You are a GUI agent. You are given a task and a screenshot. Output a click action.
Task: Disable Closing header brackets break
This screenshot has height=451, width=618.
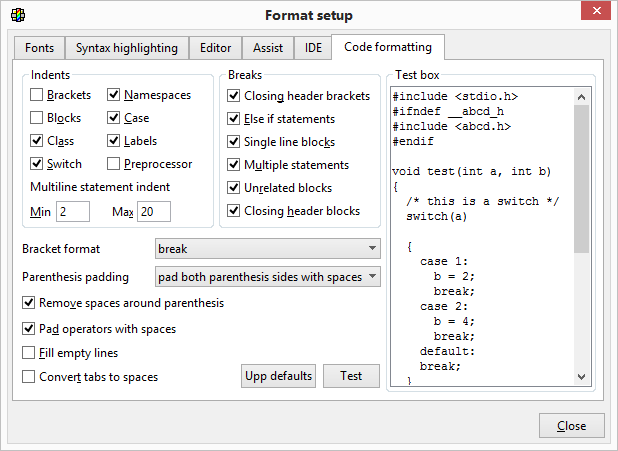pyautogui.click(x=234, y=96)
